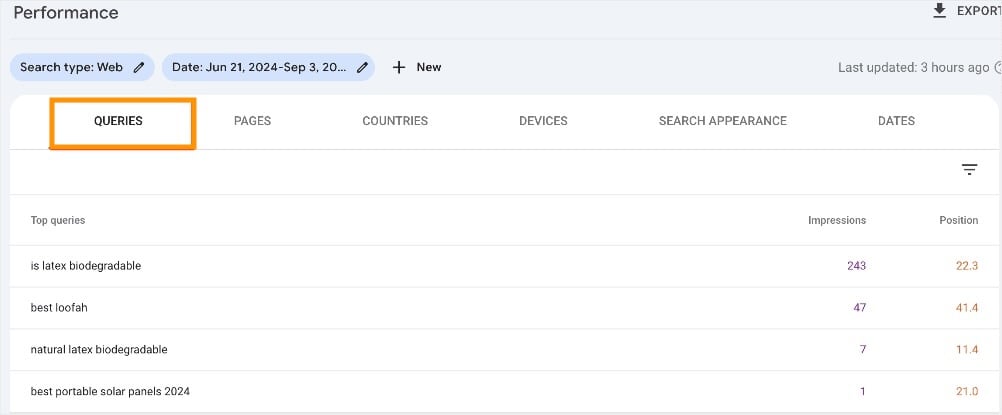Switch to the Devices tab
Screen dimensions: 1002x415
pos(543,121)
